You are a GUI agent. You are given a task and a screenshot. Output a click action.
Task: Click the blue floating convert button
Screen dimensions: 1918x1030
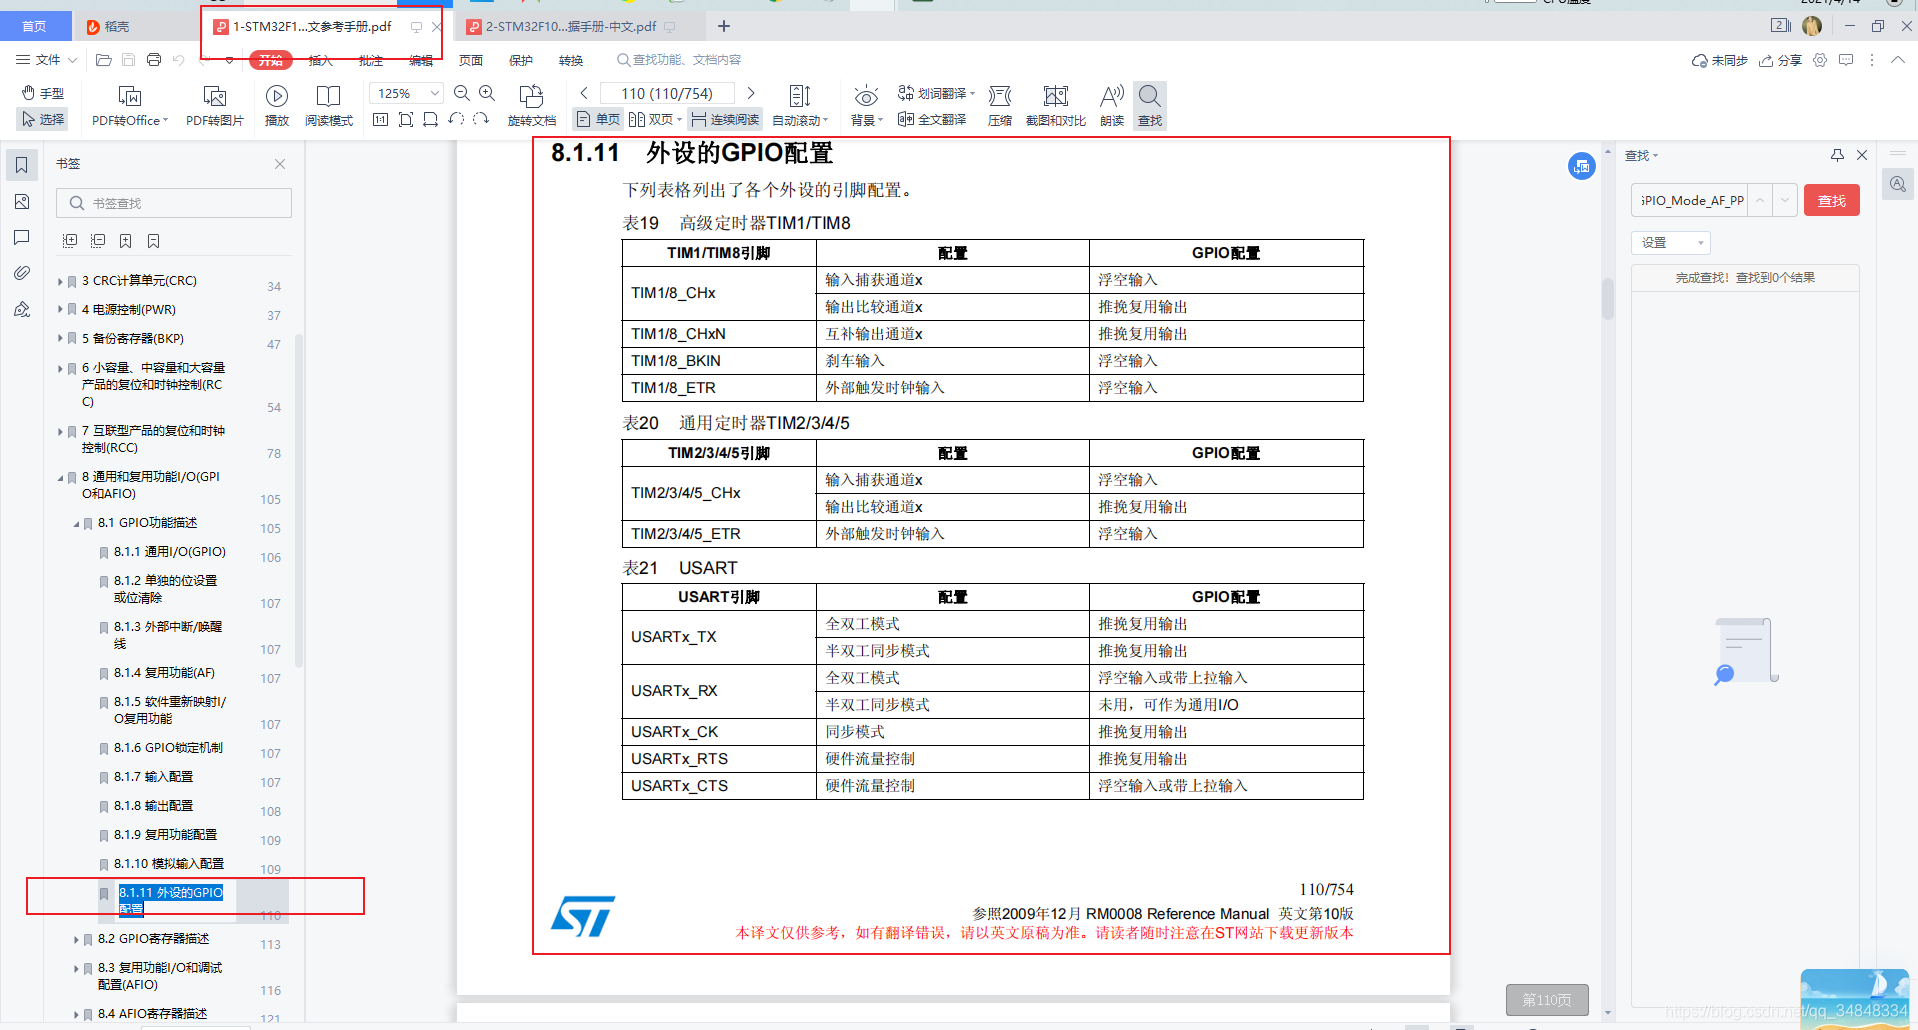(x=1581, y=167)
